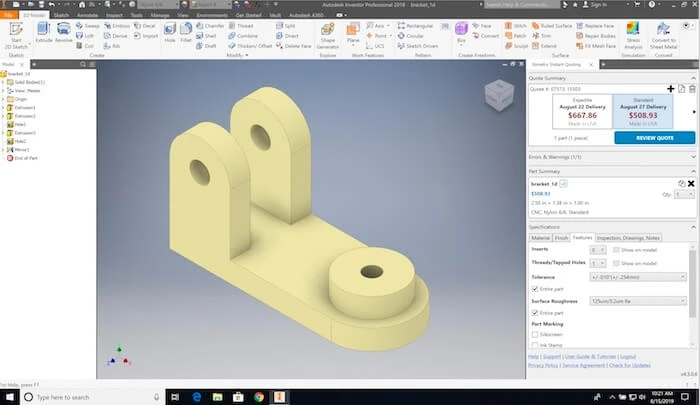Viewport: 700px width, 405px height.
Task: Open the Hole tool
Action: 170,32
